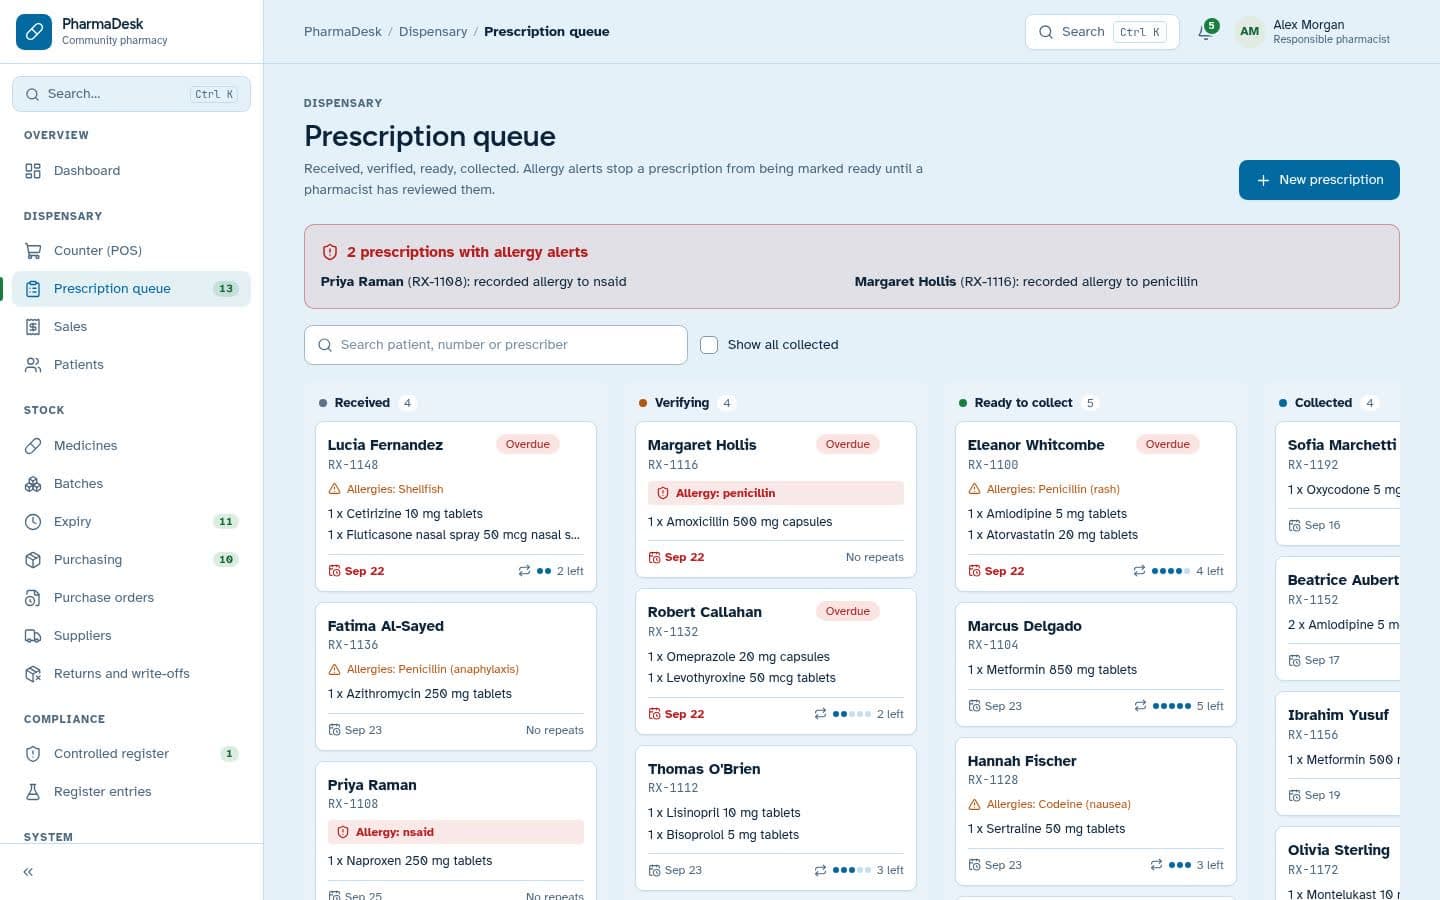View the Suppliers list
The image size is (1440, 900).
tap(131, 636)
